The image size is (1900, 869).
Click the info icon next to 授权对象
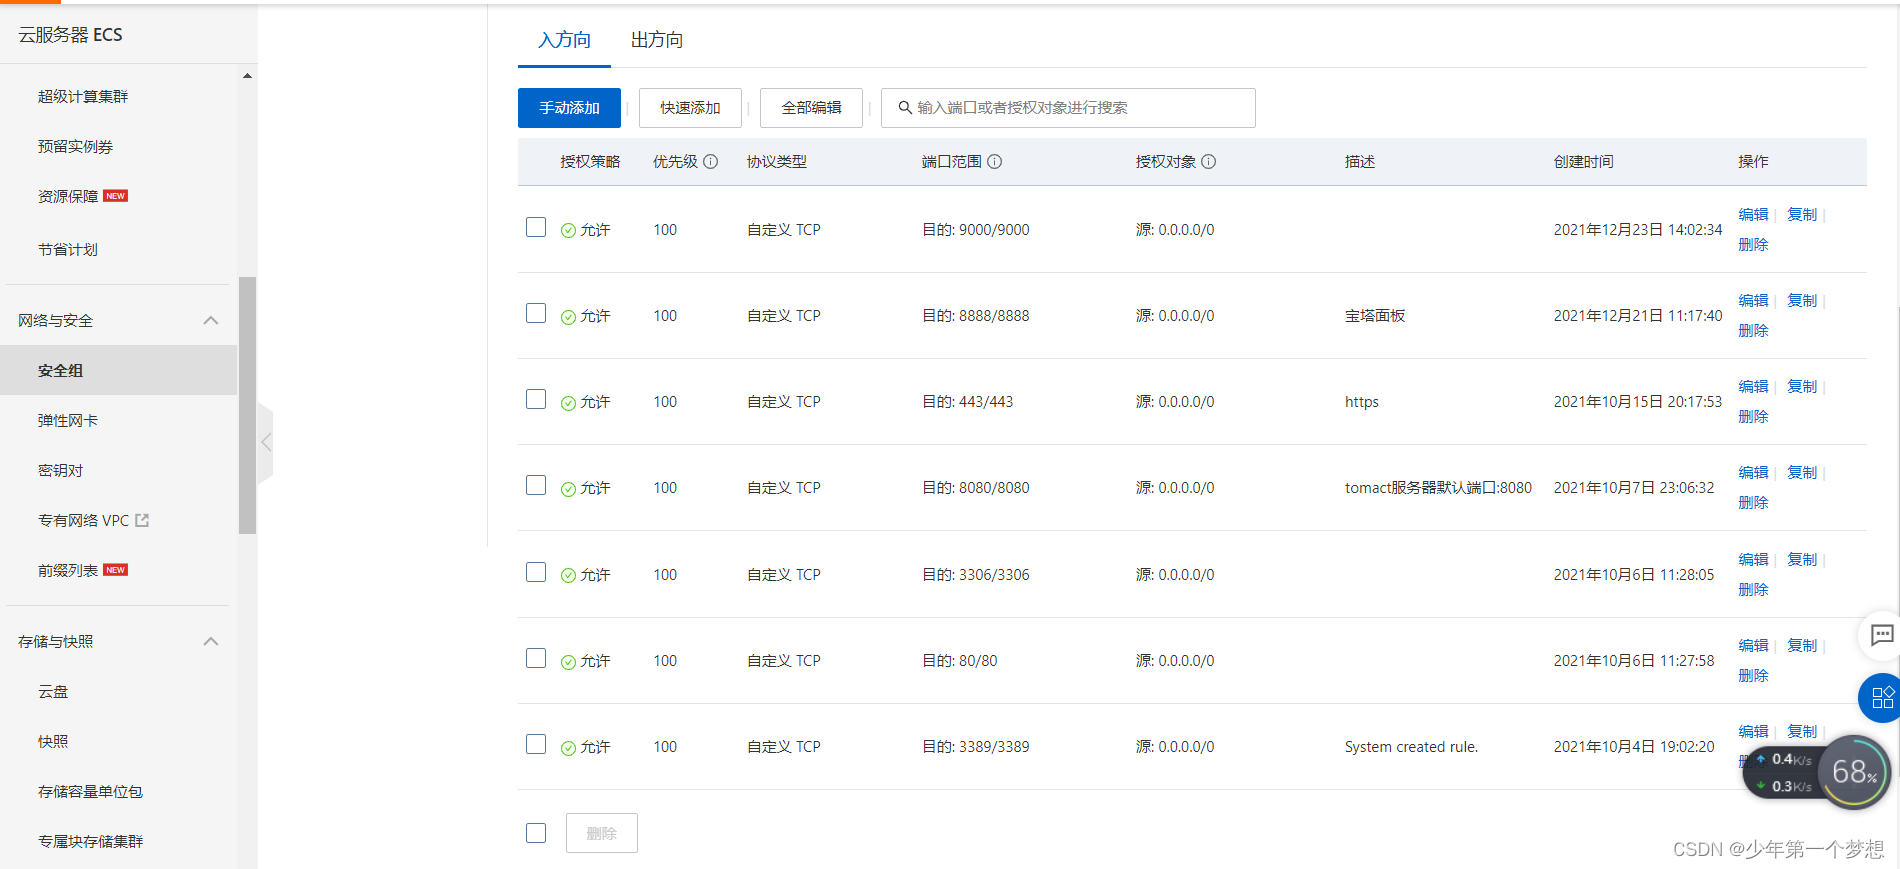click(1208, 162)
